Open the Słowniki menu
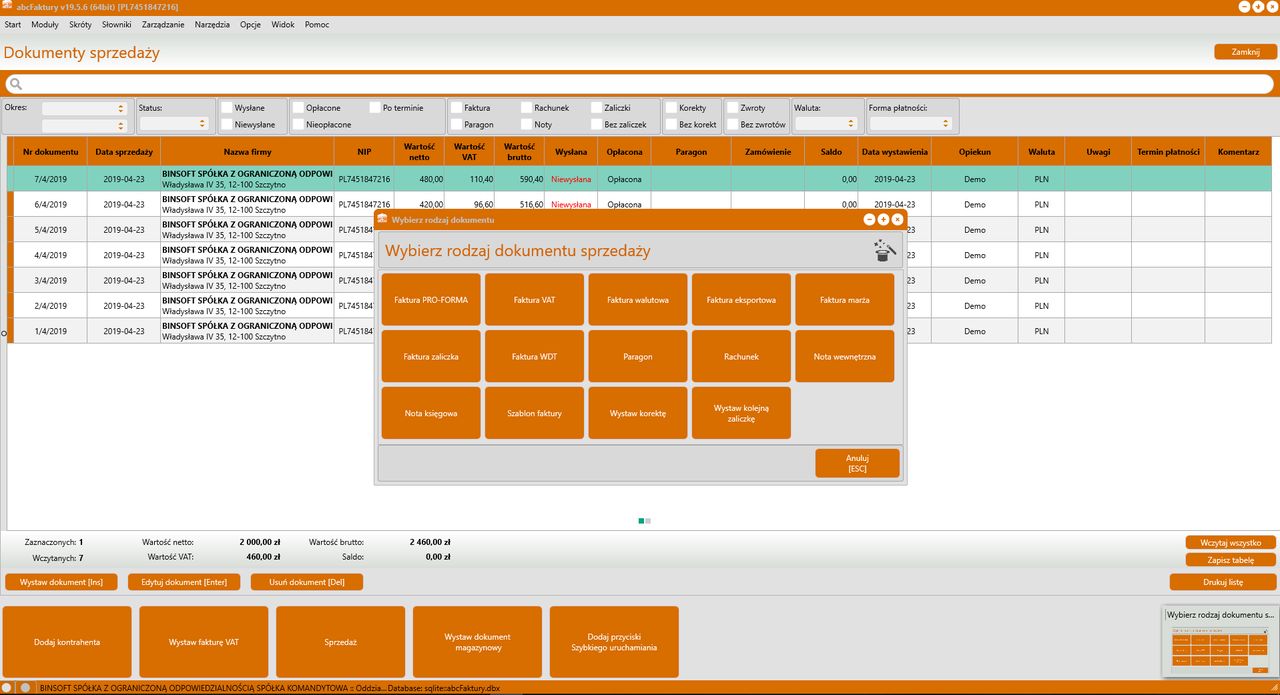The height and width of the screenshot is (695, 1280). tap(117, 24)
